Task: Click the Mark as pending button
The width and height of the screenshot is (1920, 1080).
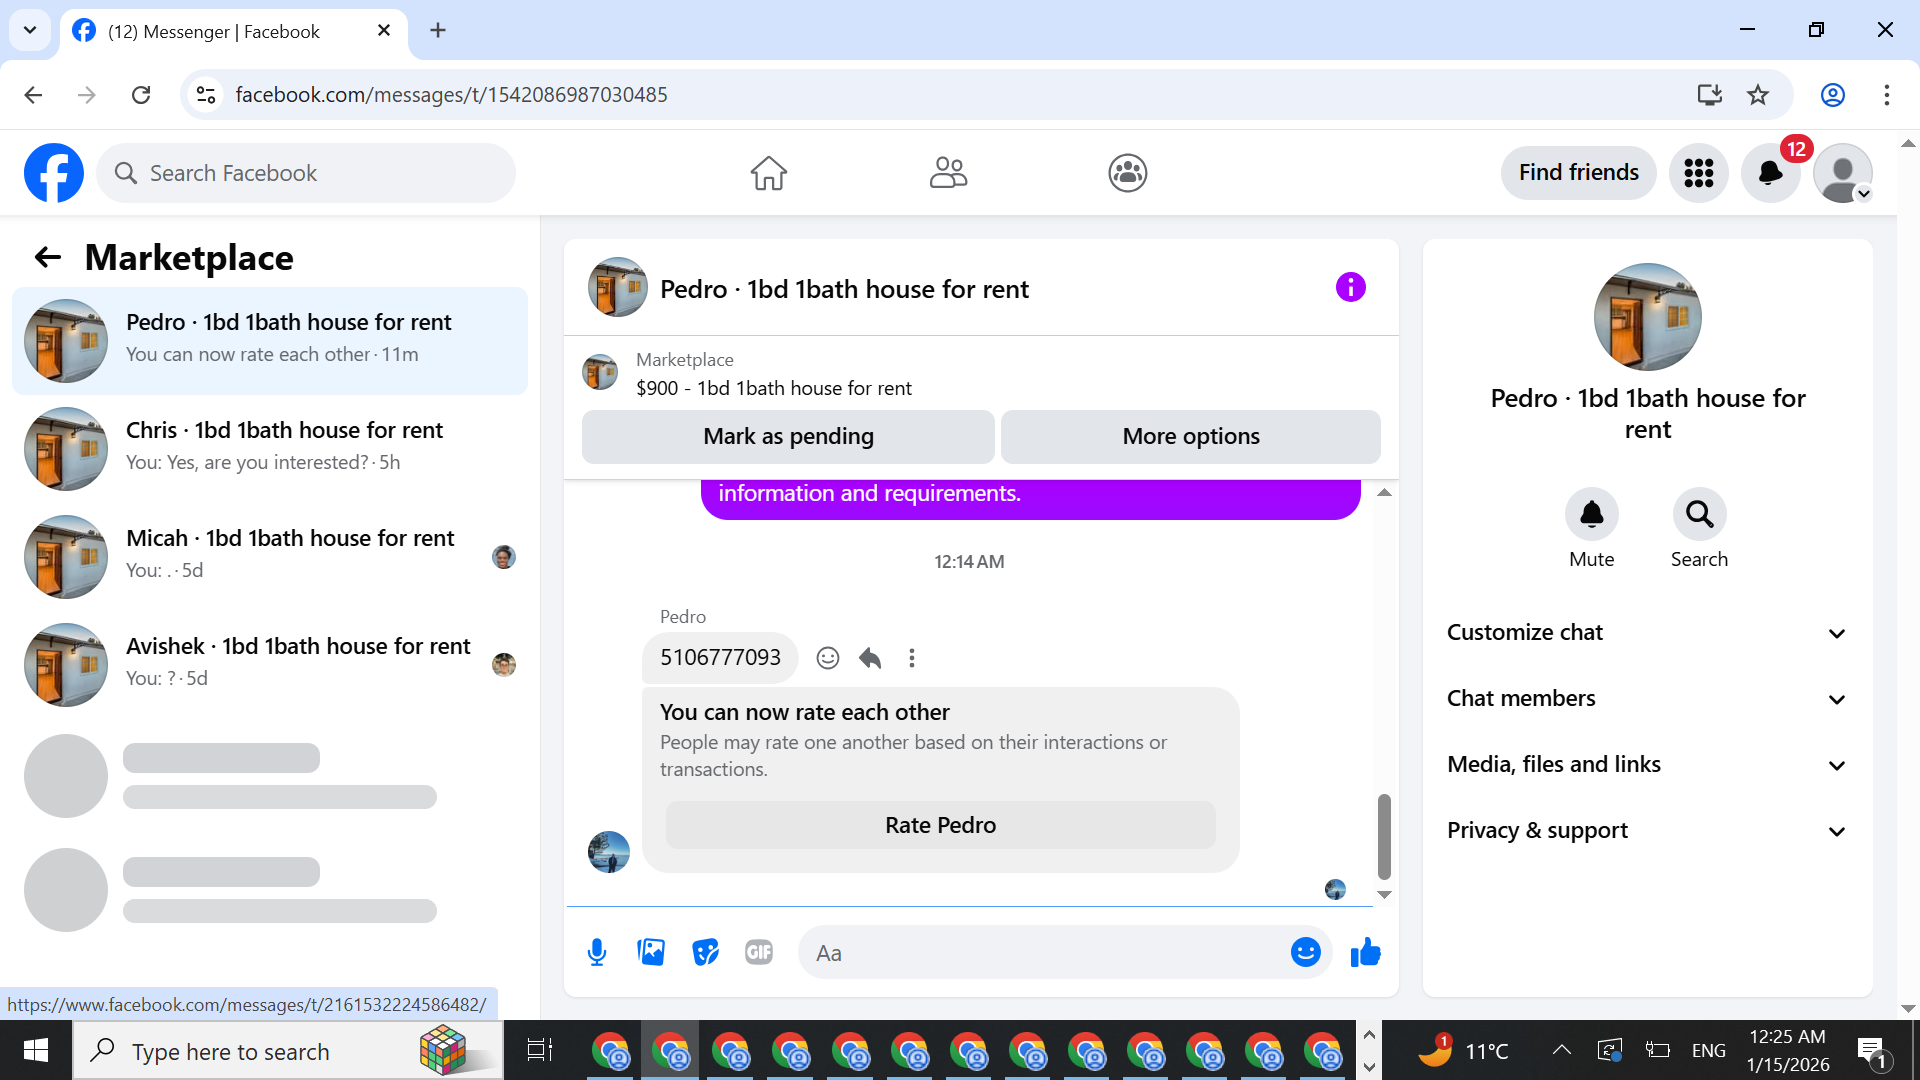Action: 788,437
